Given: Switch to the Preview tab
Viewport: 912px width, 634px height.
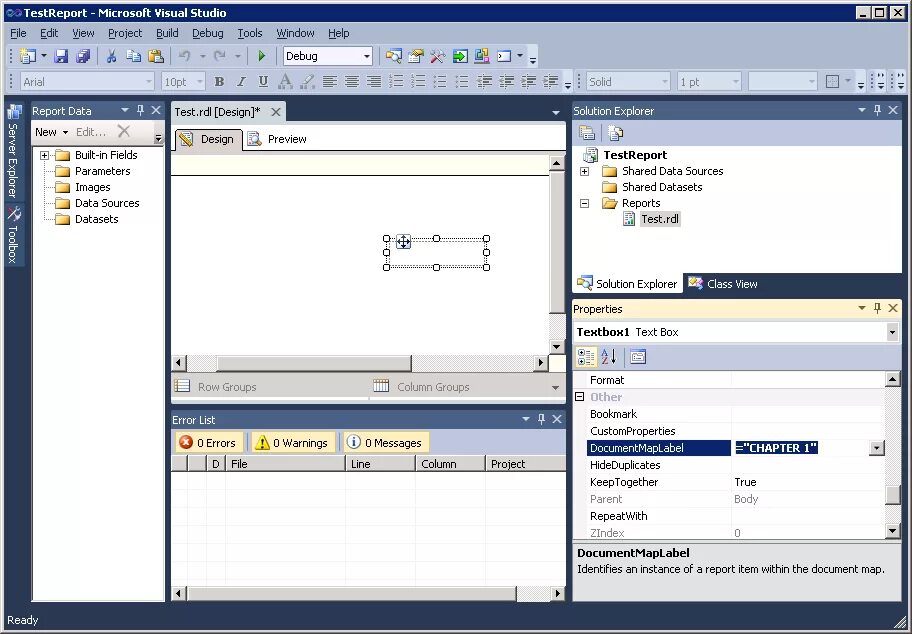Looking at the screenshot, I should pos(277,139).
